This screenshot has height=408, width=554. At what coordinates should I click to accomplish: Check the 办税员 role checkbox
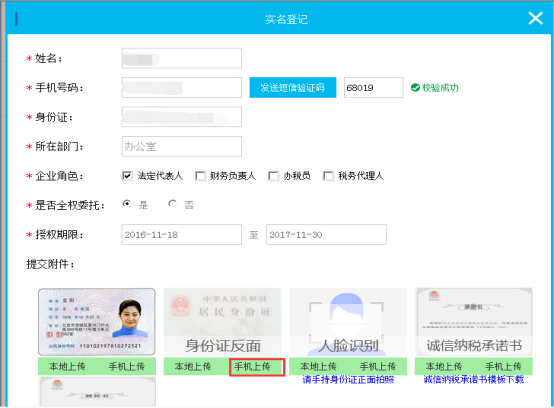[273, 176]
